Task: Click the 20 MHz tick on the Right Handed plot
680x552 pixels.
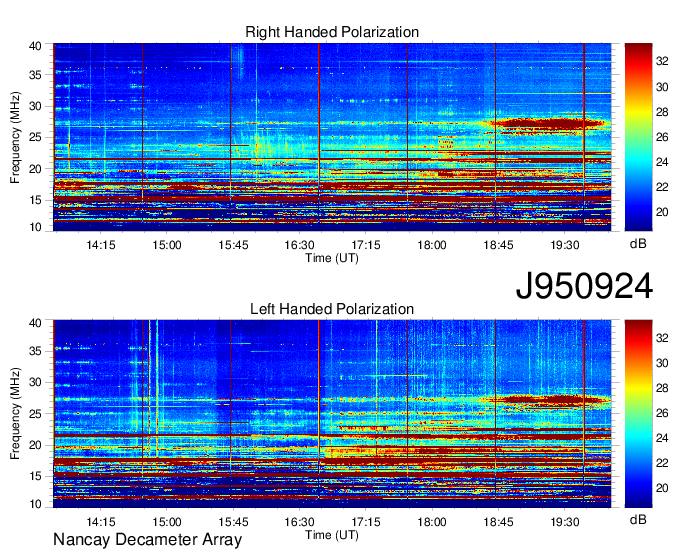Action: click(36, 169)
